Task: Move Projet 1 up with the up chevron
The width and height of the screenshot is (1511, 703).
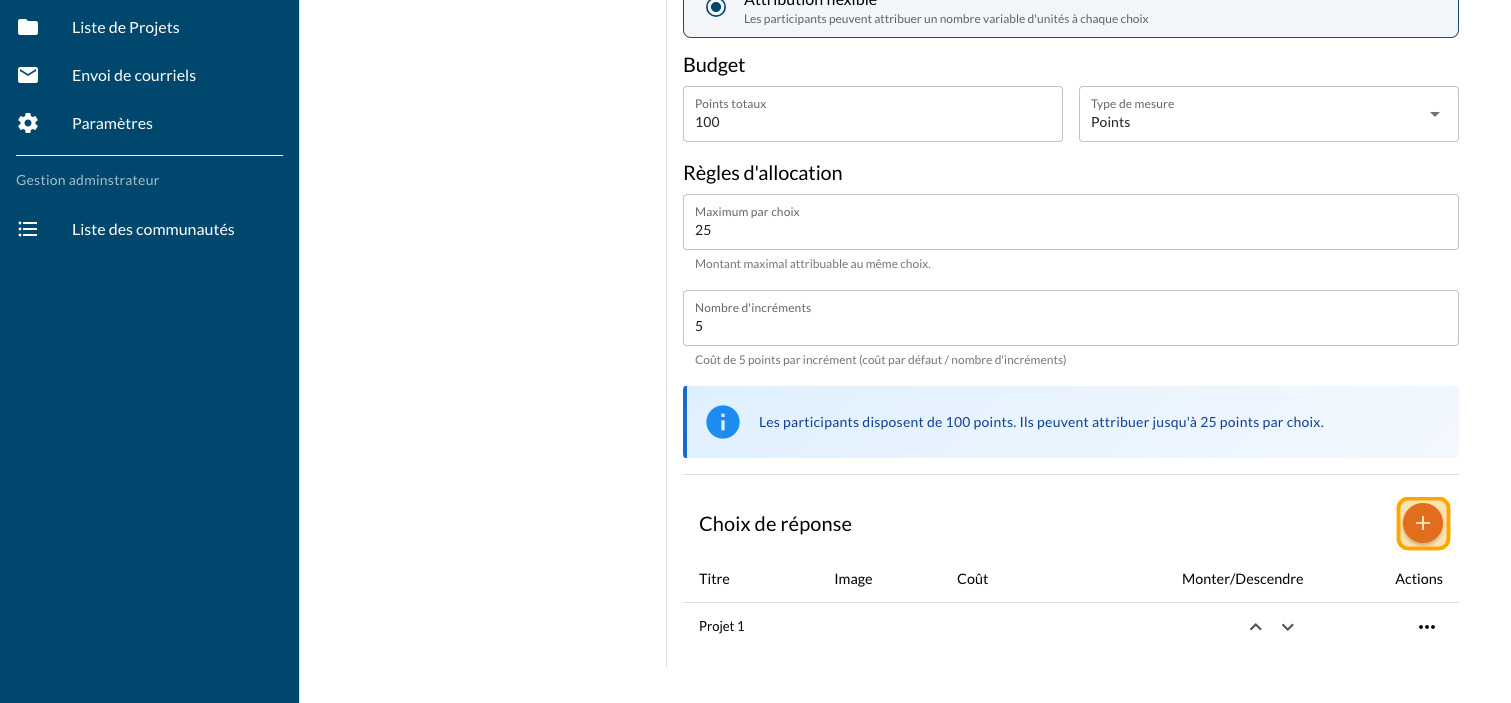Action: click(x=1255, y=627)
